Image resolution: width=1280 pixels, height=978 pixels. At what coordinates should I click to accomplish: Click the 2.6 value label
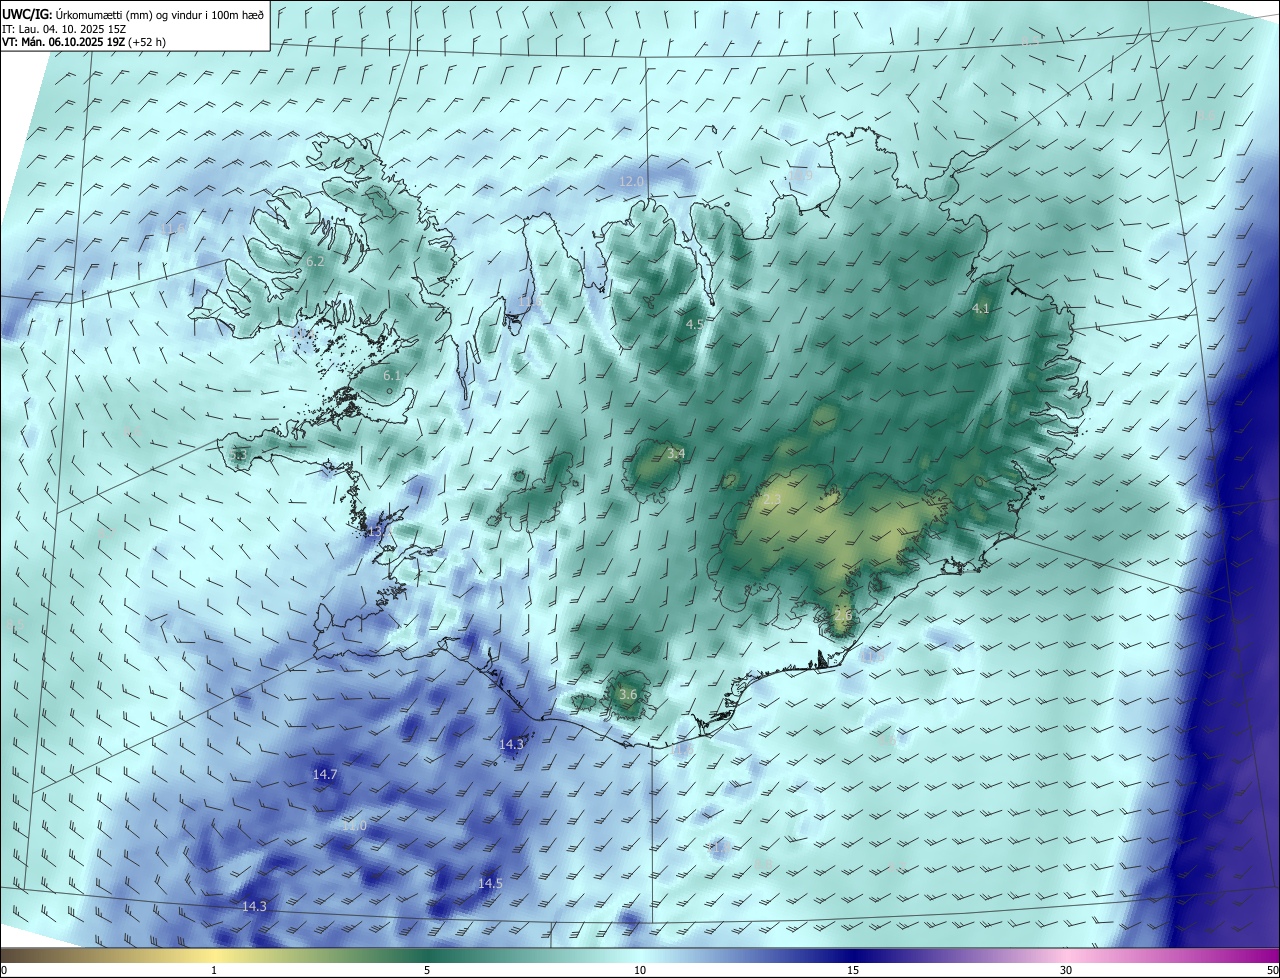pos(843,617)
